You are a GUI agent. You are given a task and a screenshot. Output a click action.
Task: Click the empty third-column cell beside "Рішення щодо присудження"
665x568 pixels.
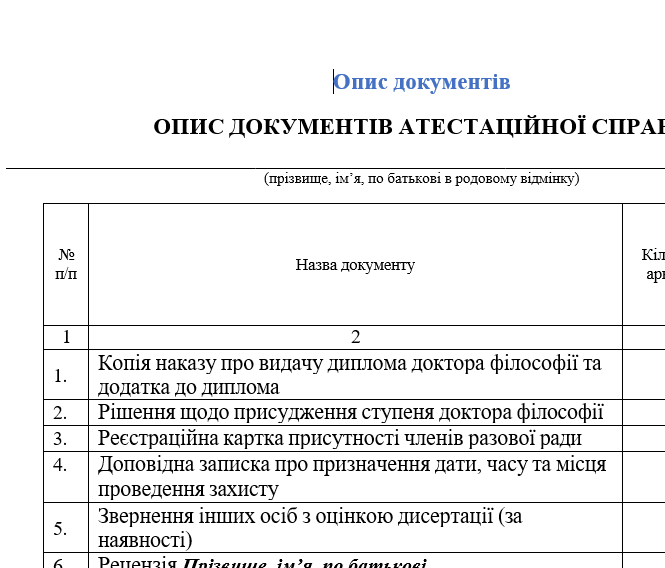click(644, 412)
